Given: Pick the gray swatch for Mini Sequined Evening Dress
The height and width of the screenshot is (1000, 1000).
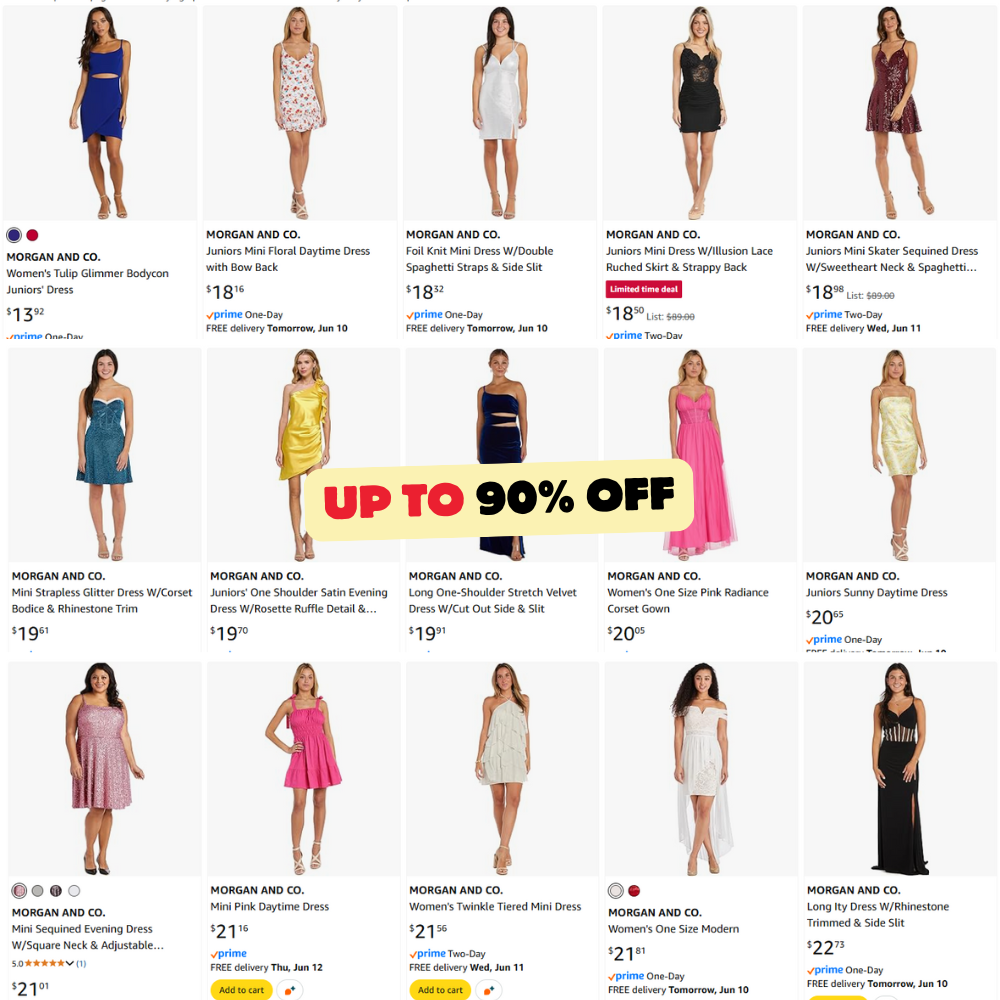Looking at the screenshot, I should (x=38, y=890).
